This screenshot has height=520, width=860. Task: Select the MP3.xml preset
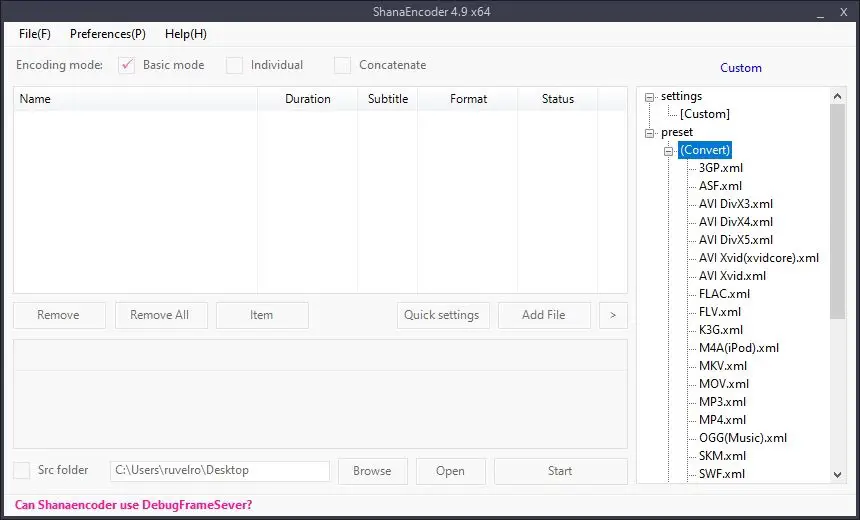pyautogui.click(x=722, y=402)
